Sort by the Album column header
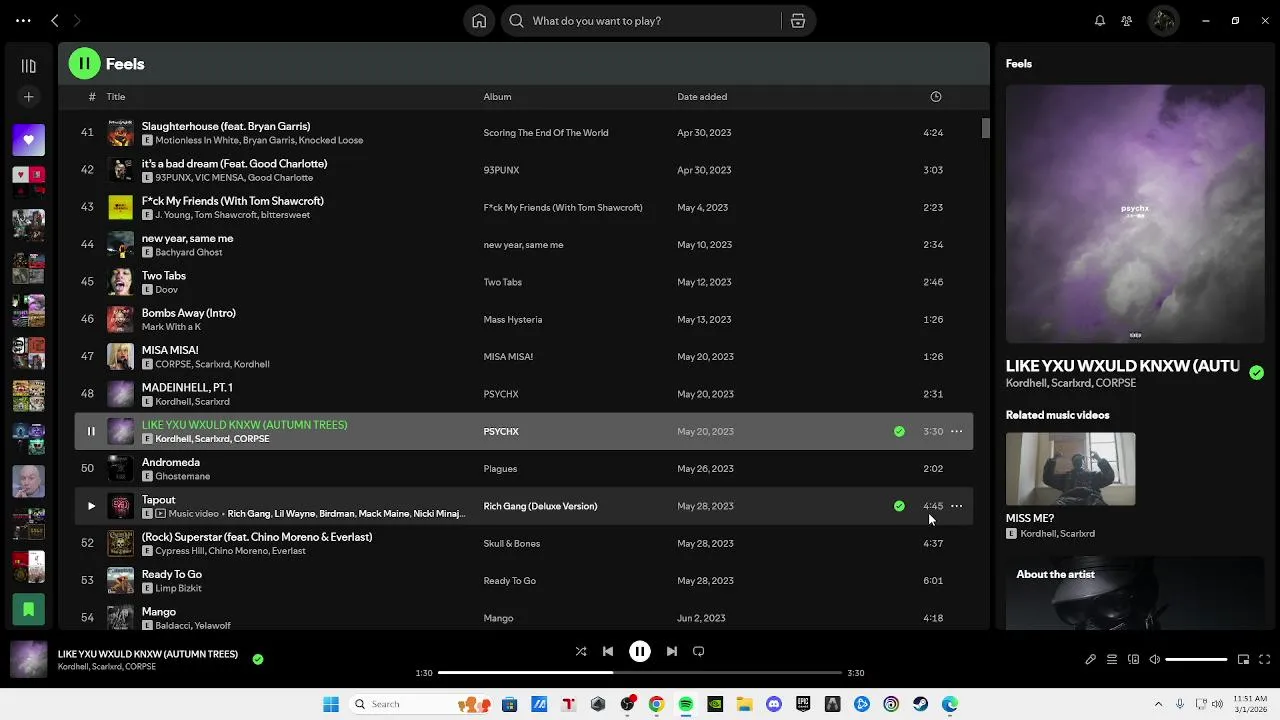1280x720 pixels. 497,97
